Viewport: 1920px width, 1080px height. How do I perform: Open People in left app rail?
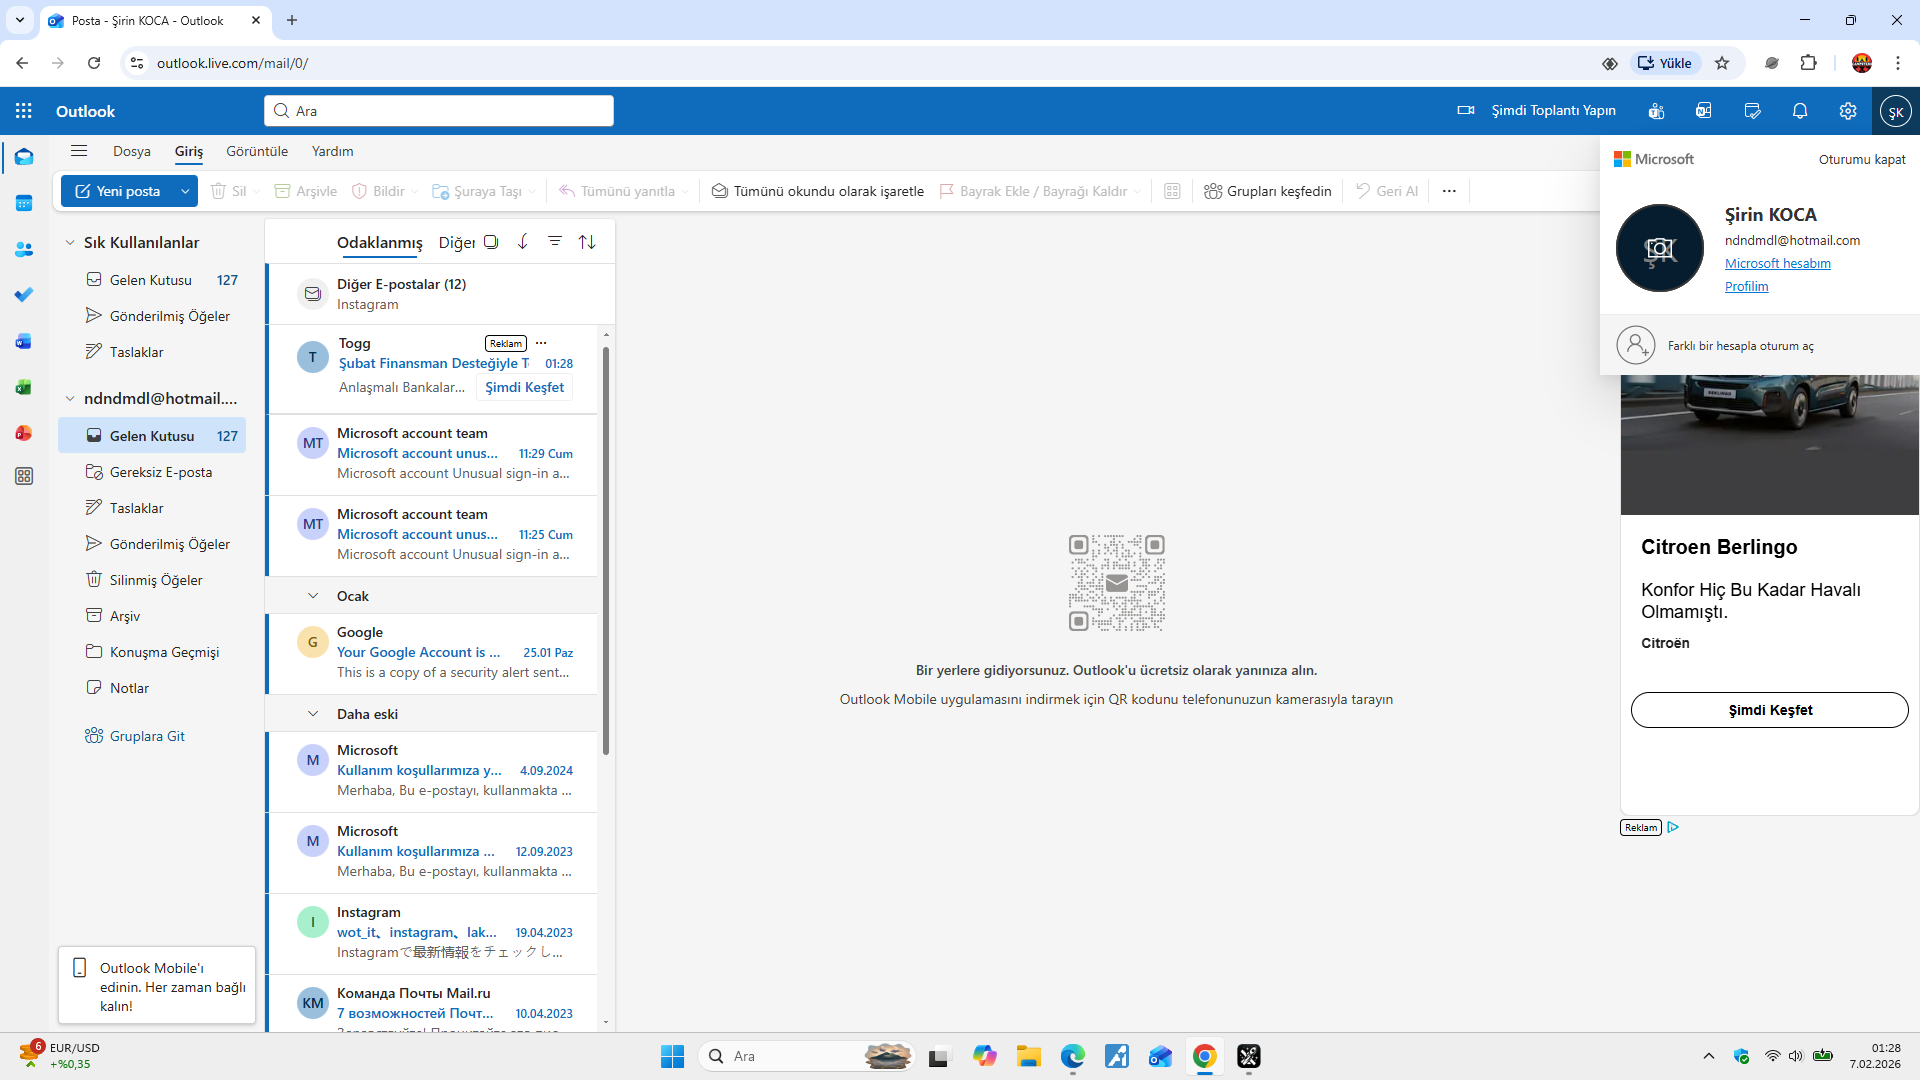point(24,249)
